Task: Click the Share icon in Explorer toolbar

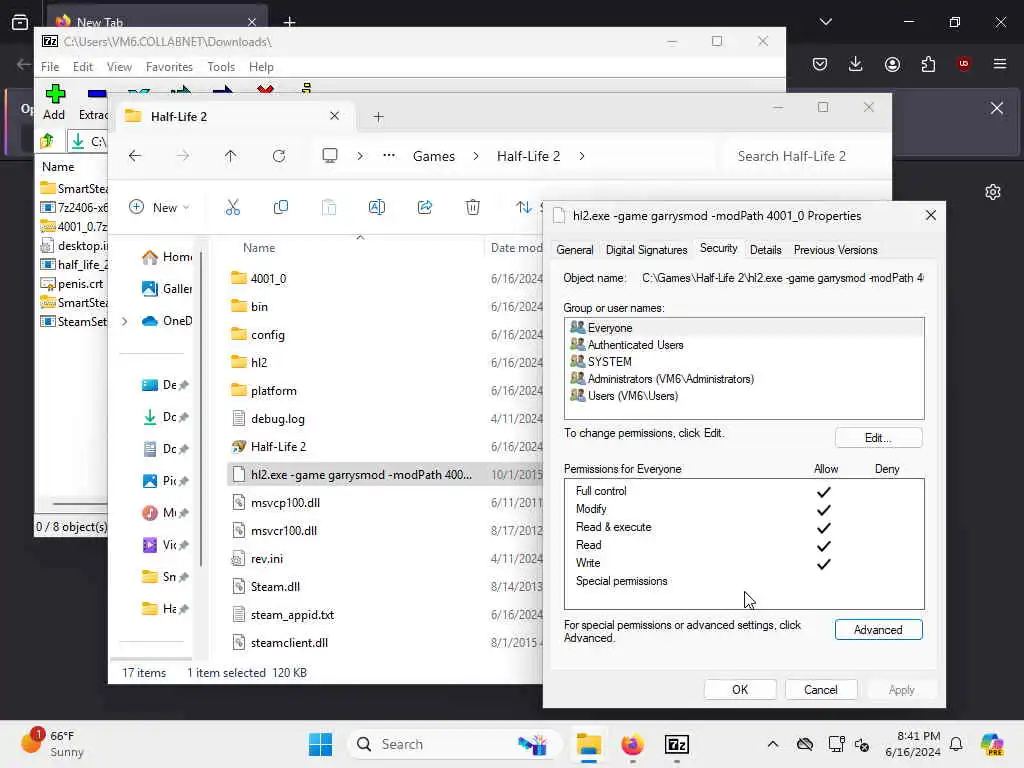Action: 424,208
